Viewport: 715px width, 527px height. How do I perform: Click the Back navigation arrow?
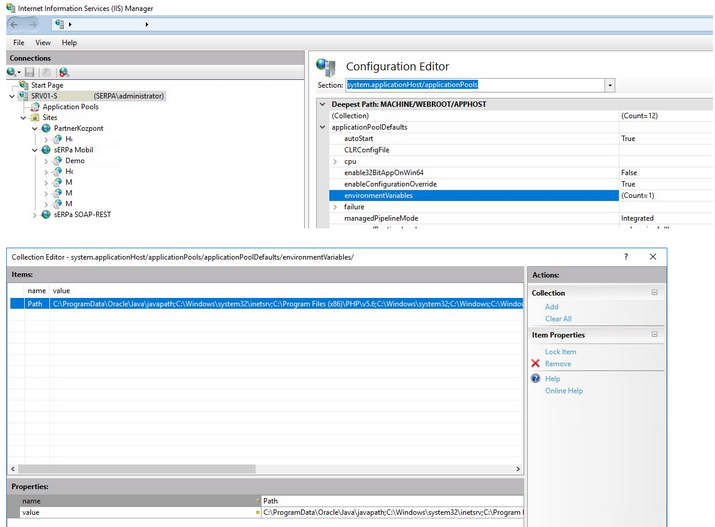(x=15, y=24)
